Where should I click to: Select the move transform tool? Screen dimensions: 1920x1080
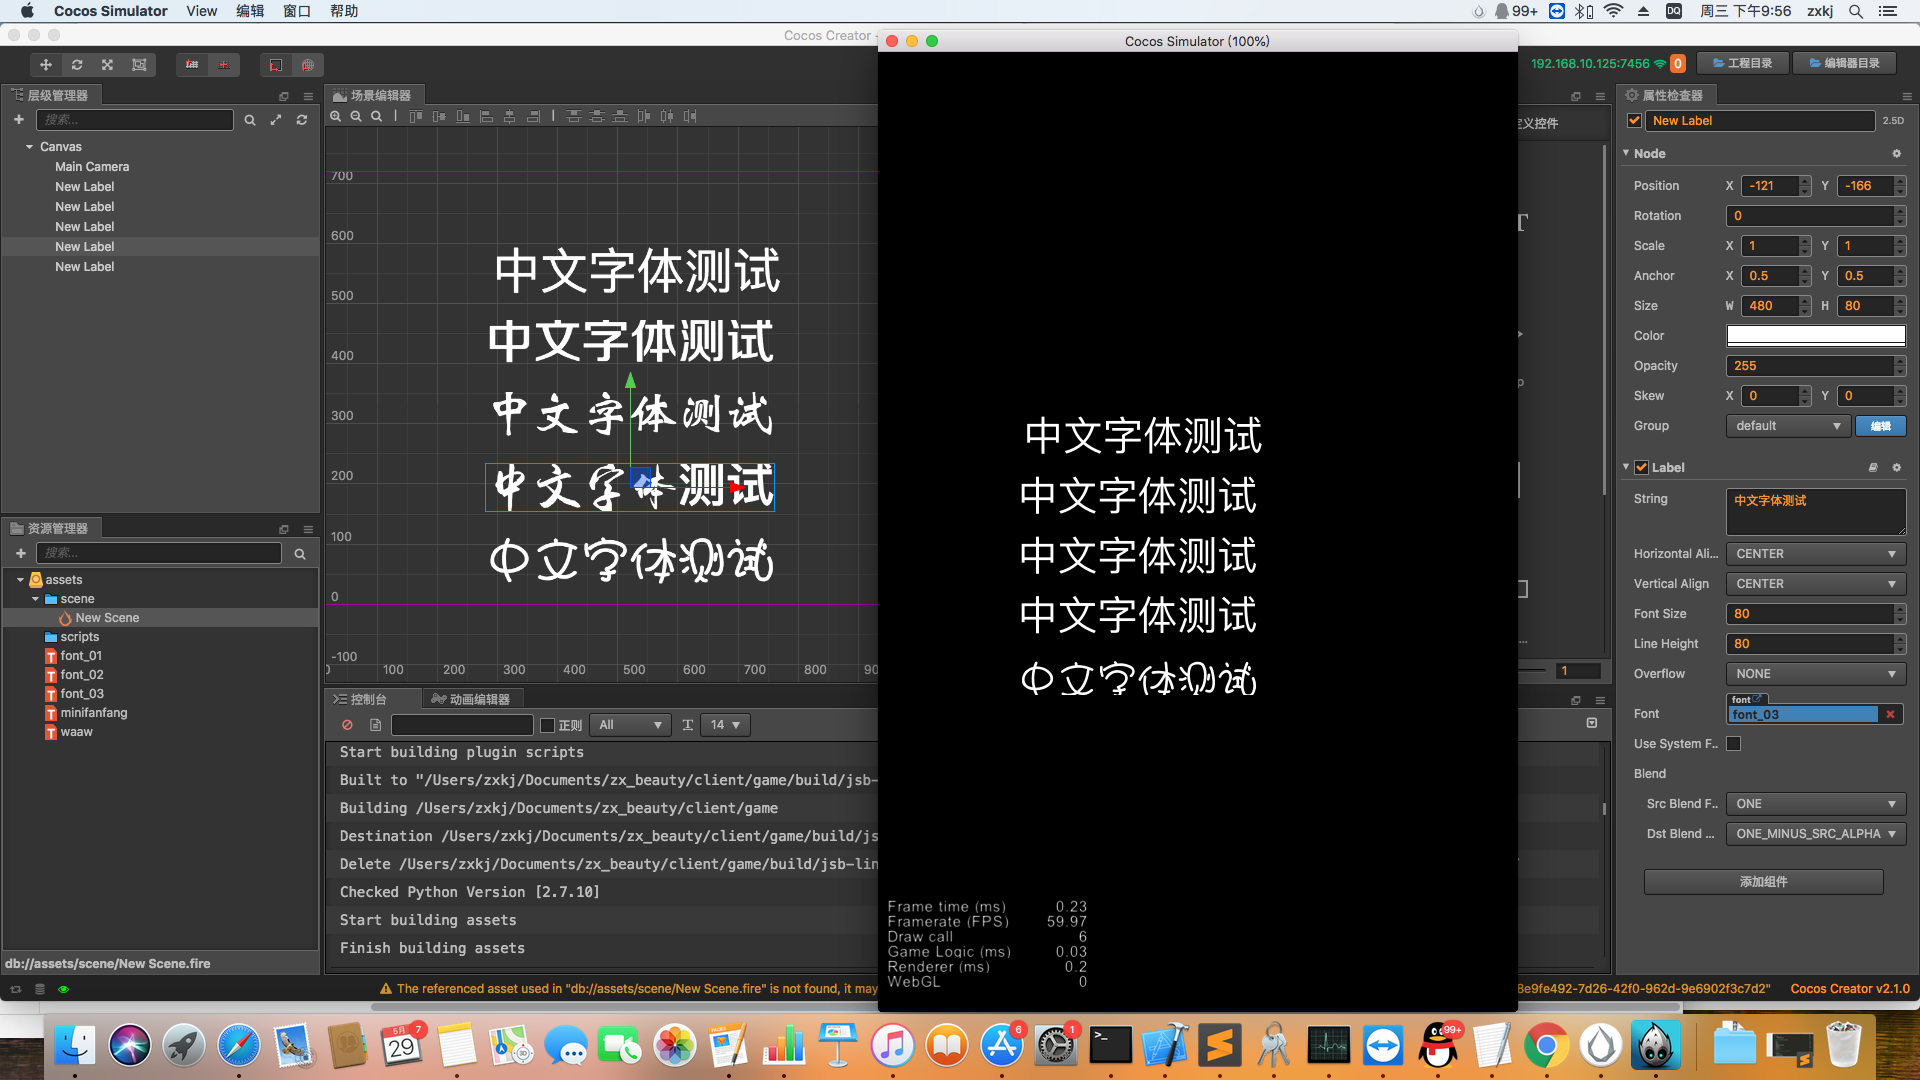[x=46, y=65]
